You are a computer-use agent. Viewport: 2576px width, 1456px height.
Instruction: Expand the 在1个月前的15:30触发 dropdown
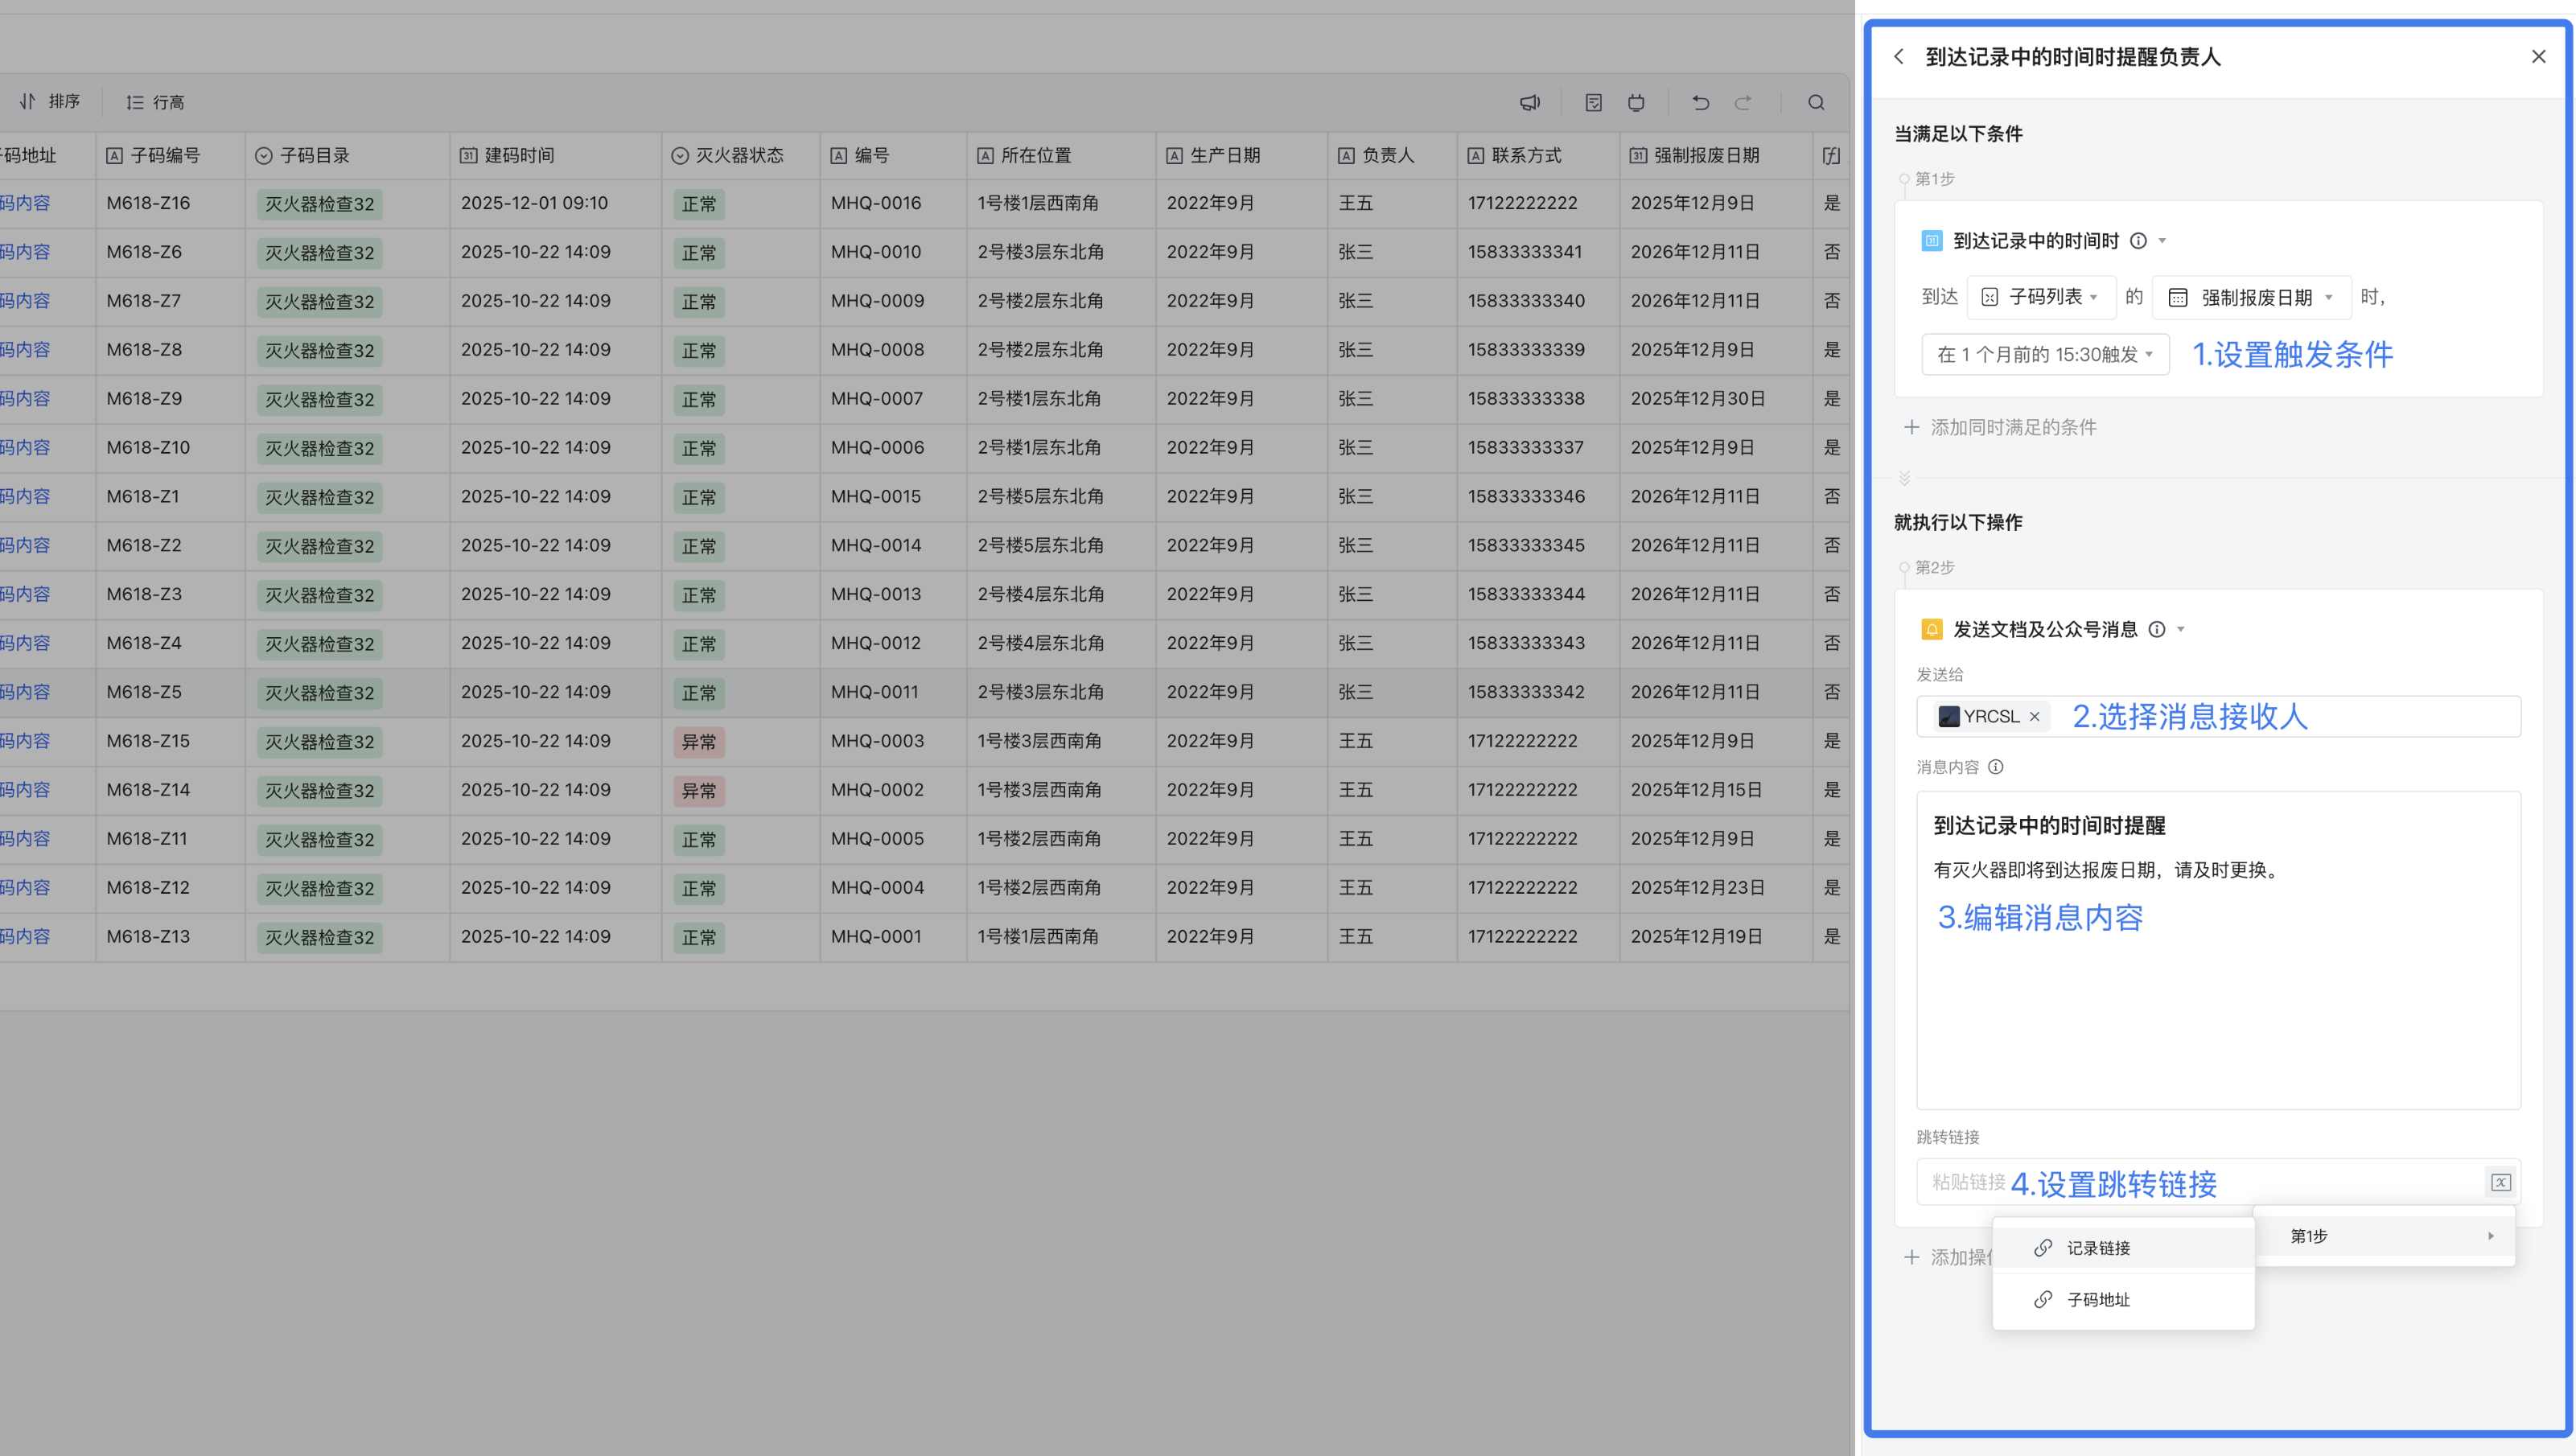tap(2045, 354)
